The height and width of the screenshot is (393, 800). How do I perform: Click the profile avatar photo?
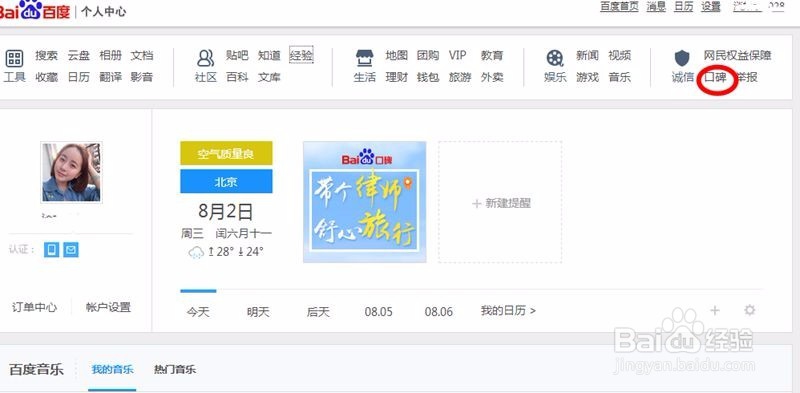pos(71,173)
